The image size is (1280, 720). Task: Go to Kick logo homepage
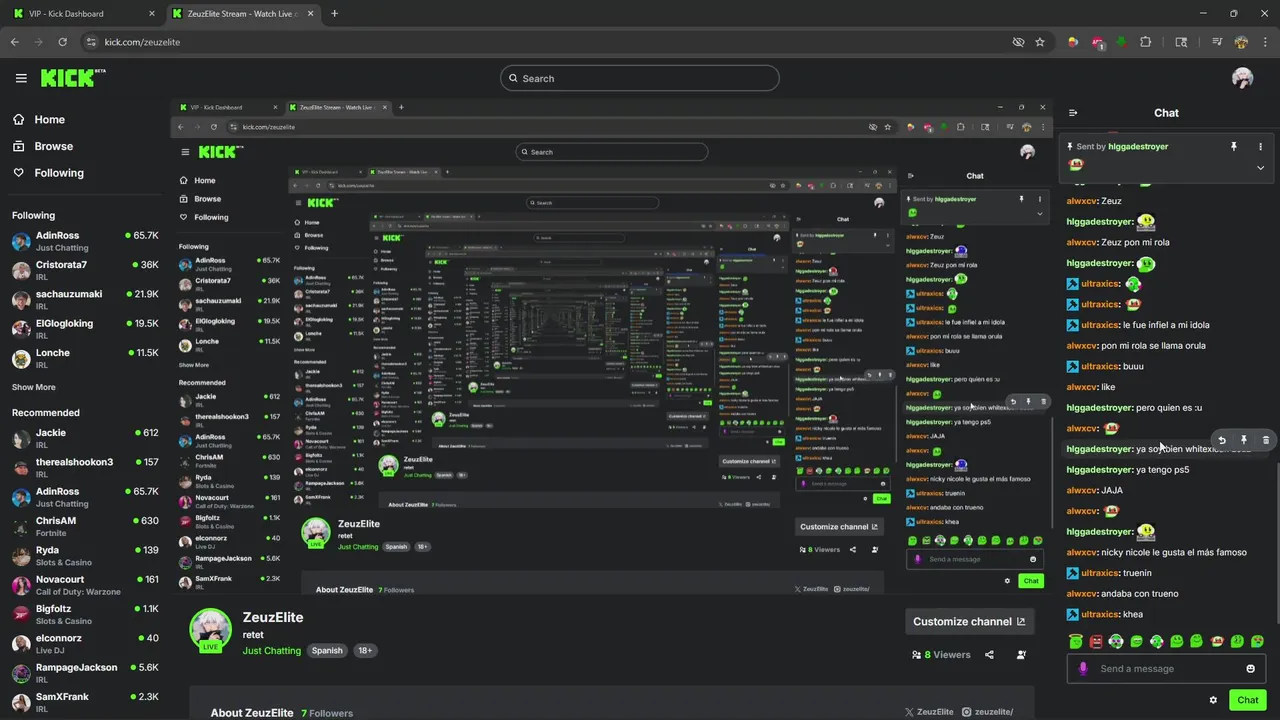[x=72, y=78]
